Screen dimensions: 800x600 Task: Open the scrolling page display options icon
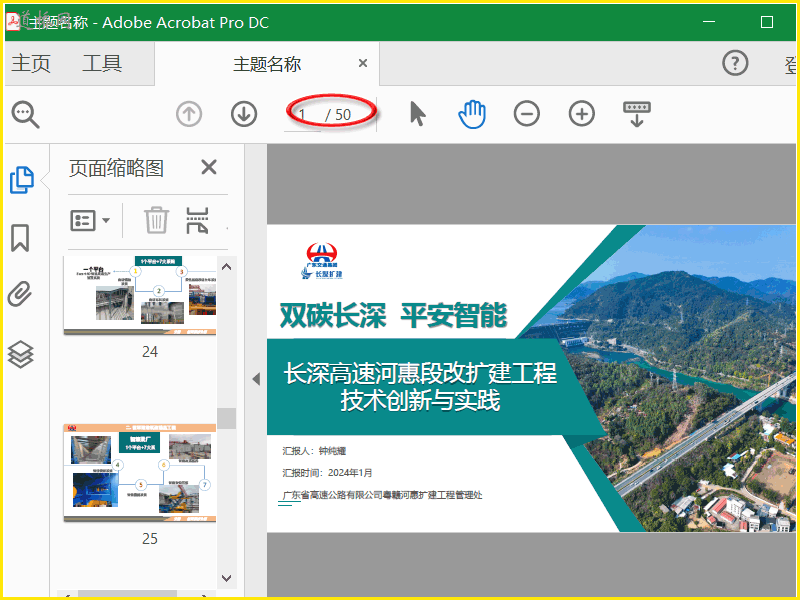coord(637,114)
